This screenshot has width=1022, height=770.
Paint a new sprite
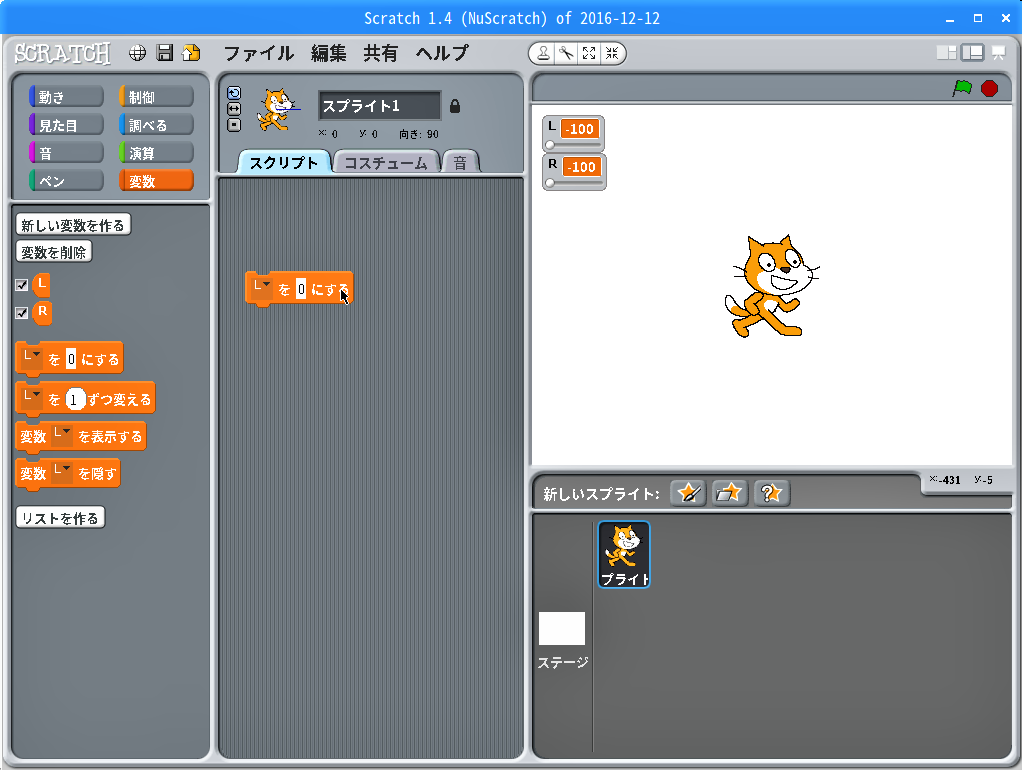click(x=688, y=493)
